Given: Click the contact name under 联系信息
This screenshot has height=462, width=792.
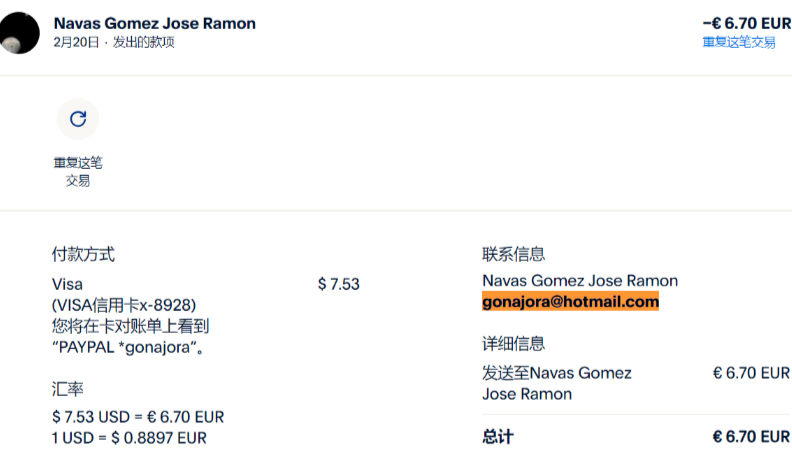Looking at the screenshot, I should [x=580, y=280].
